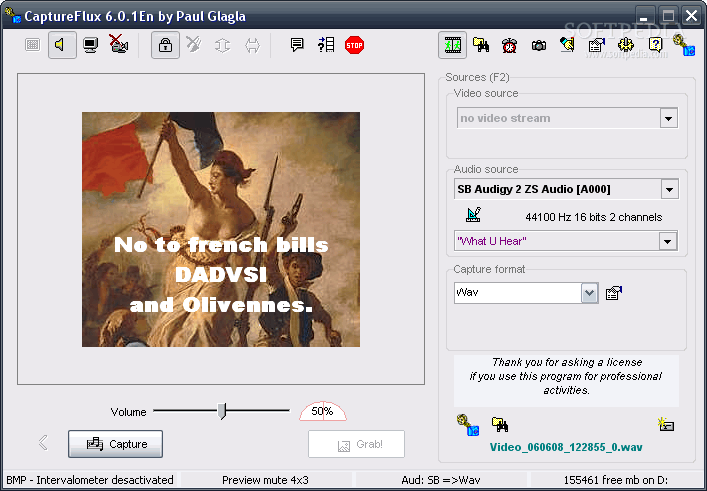Click the film reel icon in toolbar
The image size is (707, 491).
684,45
